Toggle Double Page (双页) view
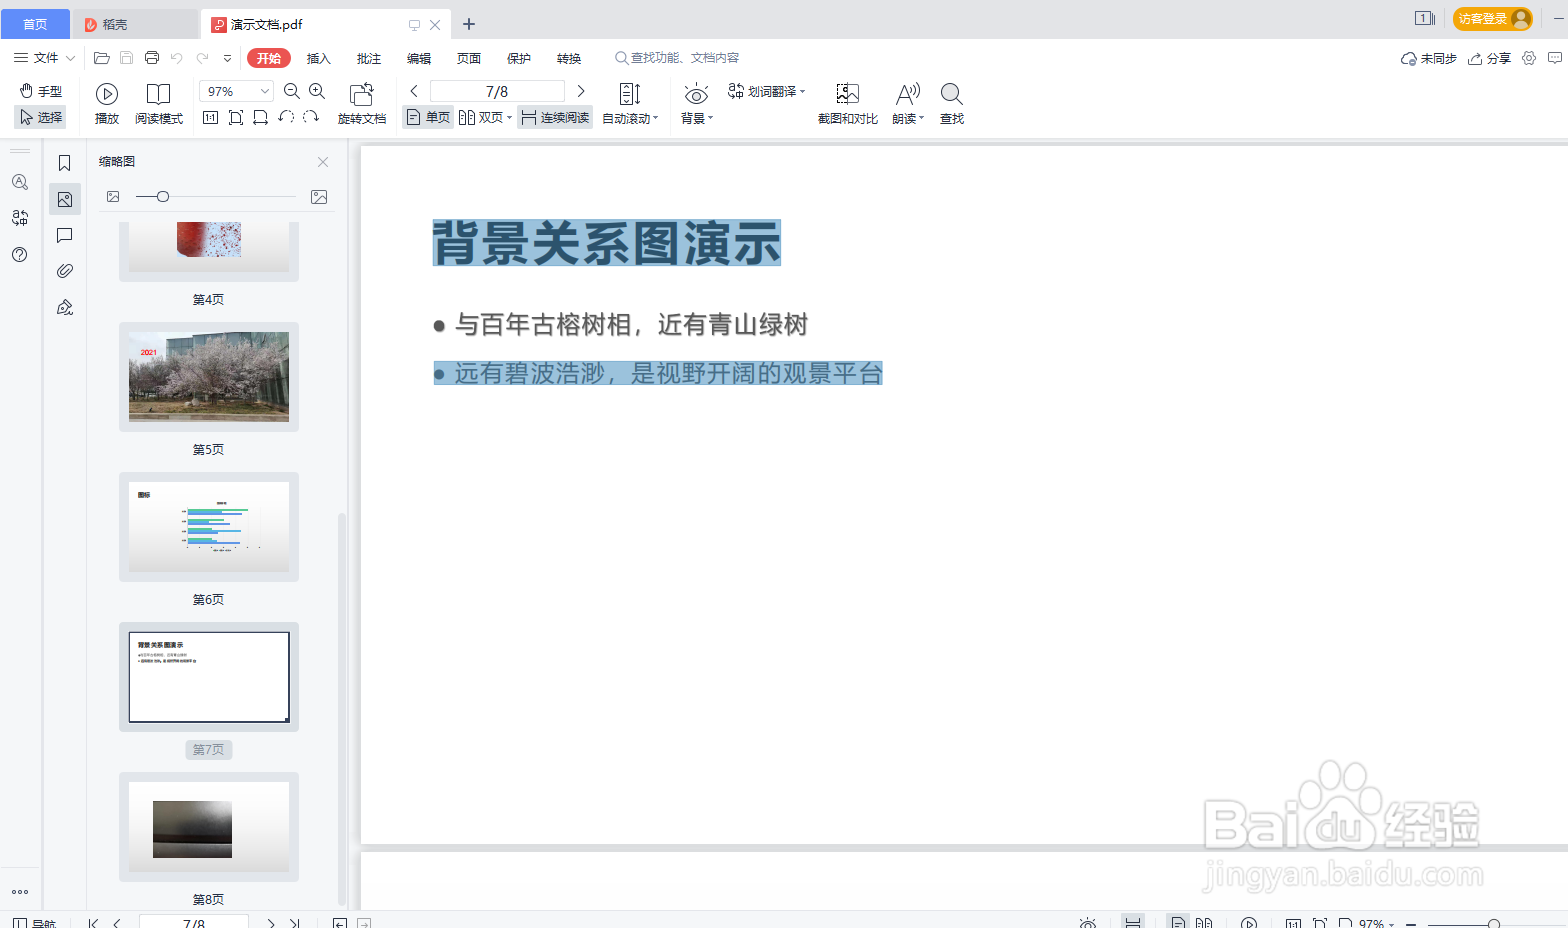1568x928 pixels. pos(481,117)
